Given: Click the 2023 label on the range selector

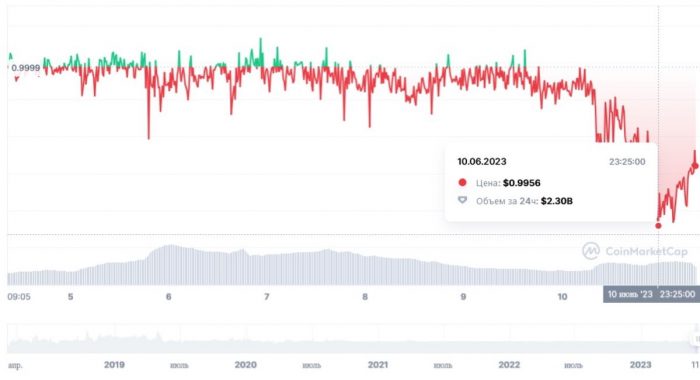Looking at the screenshot, I should tap(641, 365).
